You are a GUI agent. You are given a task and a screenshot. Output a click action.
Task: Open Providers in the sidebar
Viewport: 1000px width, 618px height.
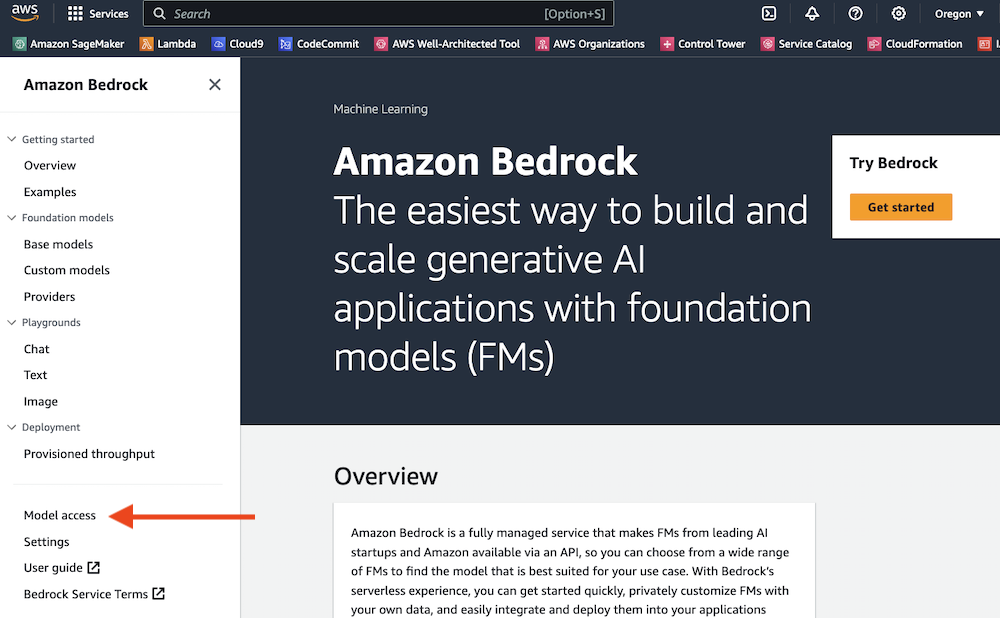point(49,297)
